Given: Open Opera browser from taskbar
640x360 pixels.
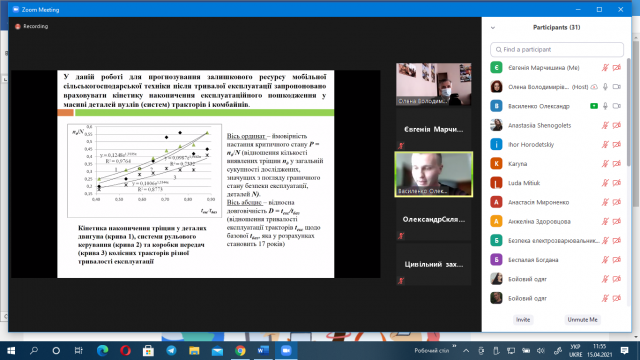Looking at the screenshot, I should click(x=125, y=351).
